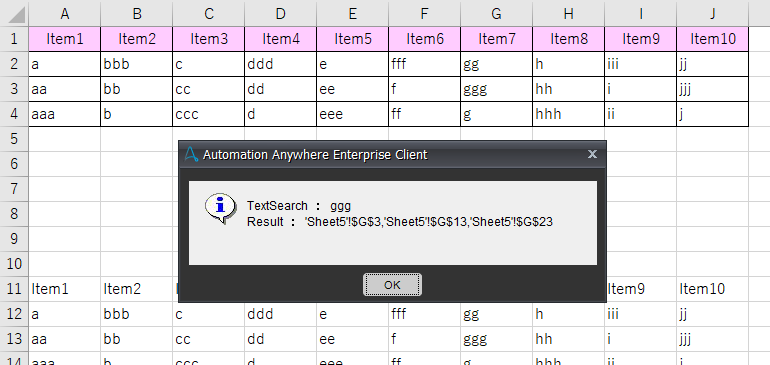The image size is (770, 365).
Task: Close the Automation Anywhere Enterprise Client dialog
Action: [x=592, y=154]
